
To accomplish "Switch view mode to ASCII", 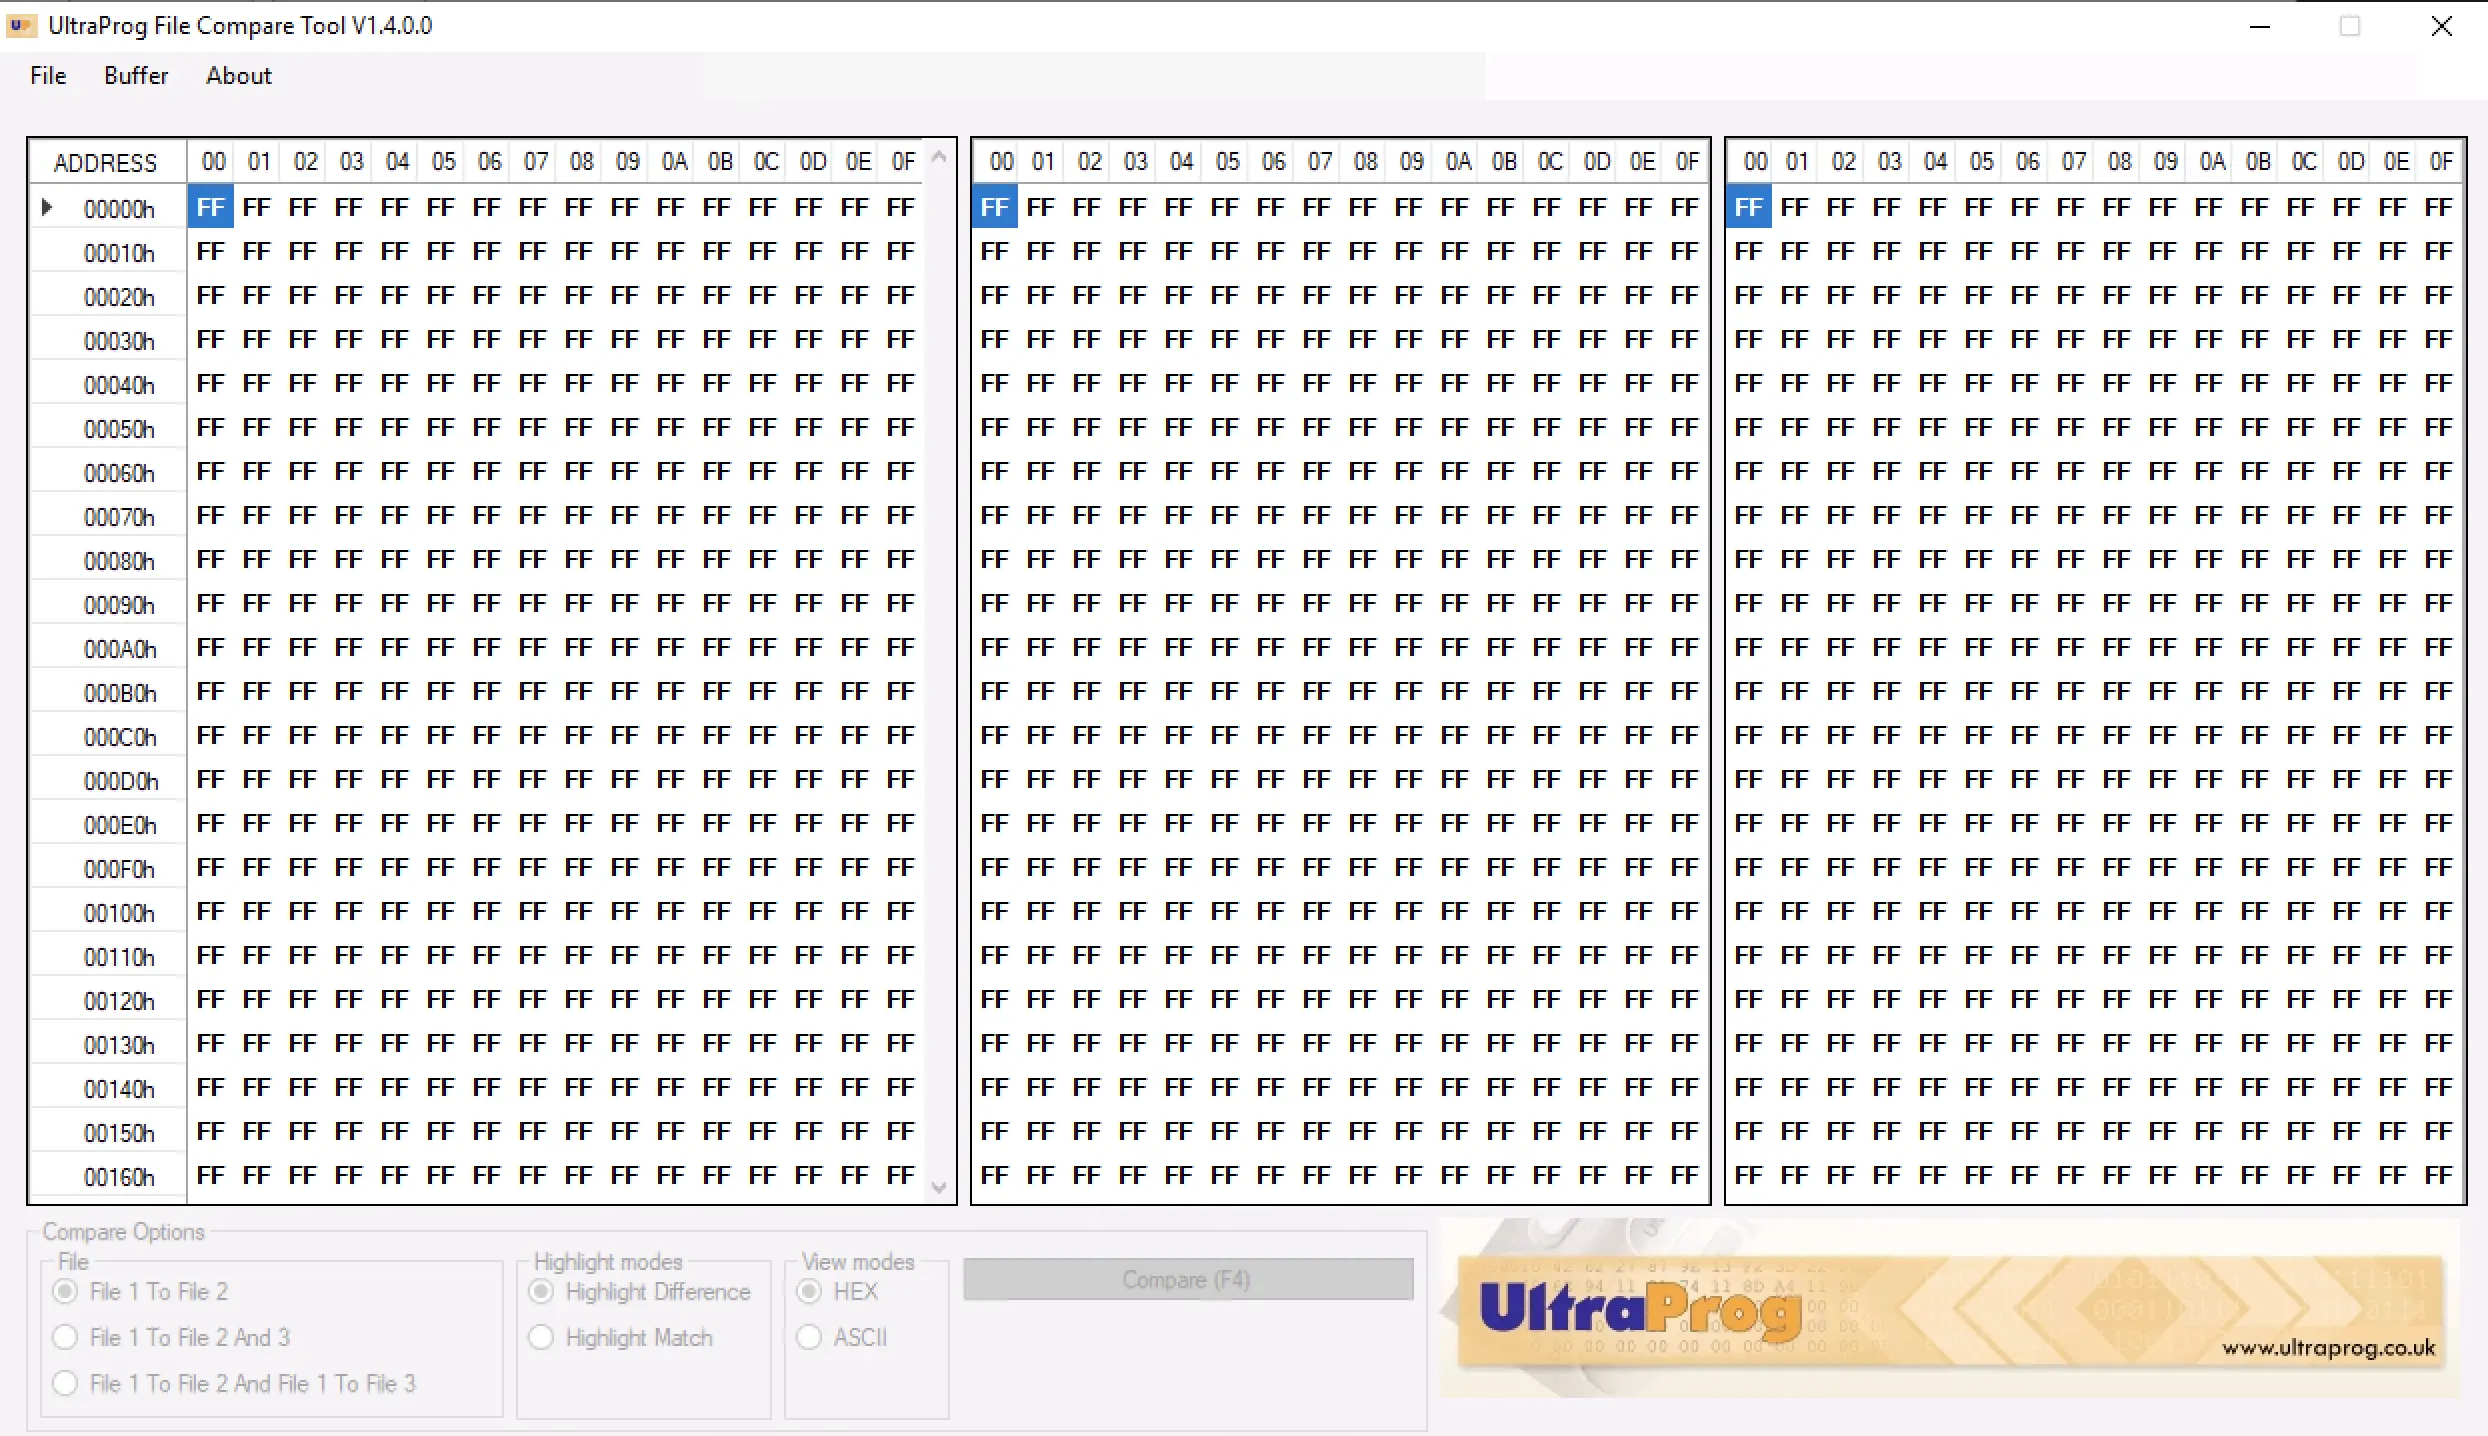I will (810, 1337).
